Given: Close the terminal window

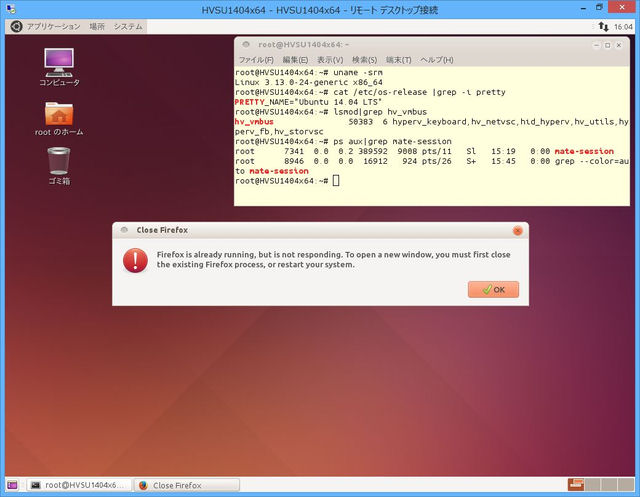Looking at the screenshot, I should click(619, 45).
